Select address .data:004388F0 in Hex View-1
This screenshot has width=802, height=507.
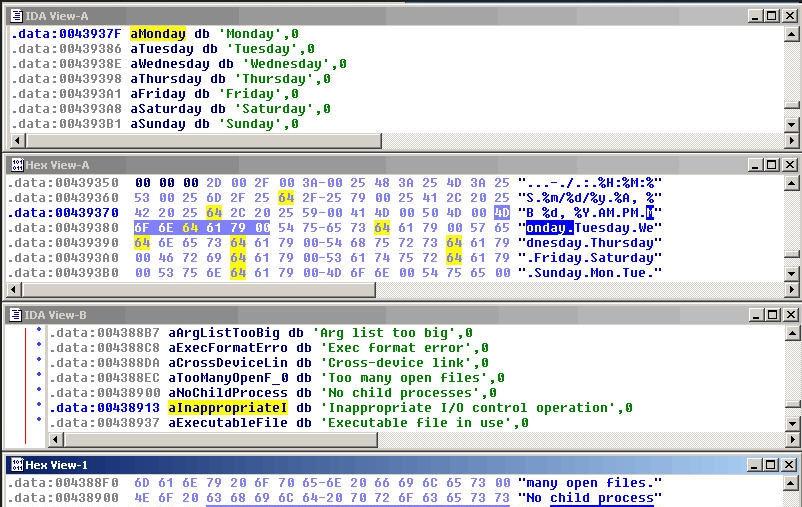point(63,482)
